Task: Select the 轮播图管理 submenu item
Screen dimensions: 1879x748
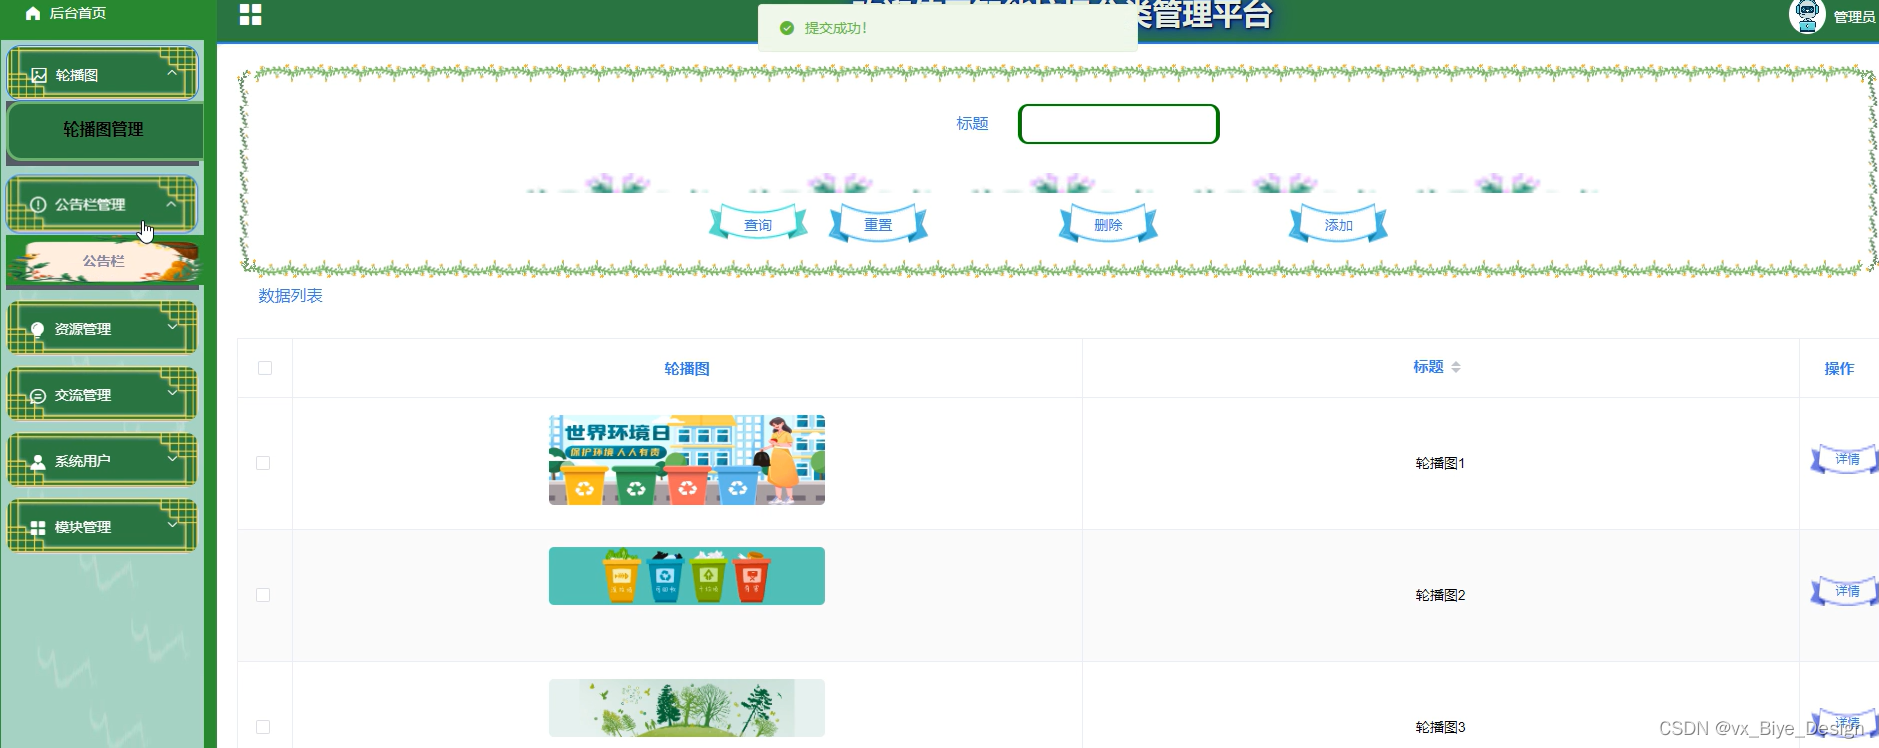Action: (104, 130)
